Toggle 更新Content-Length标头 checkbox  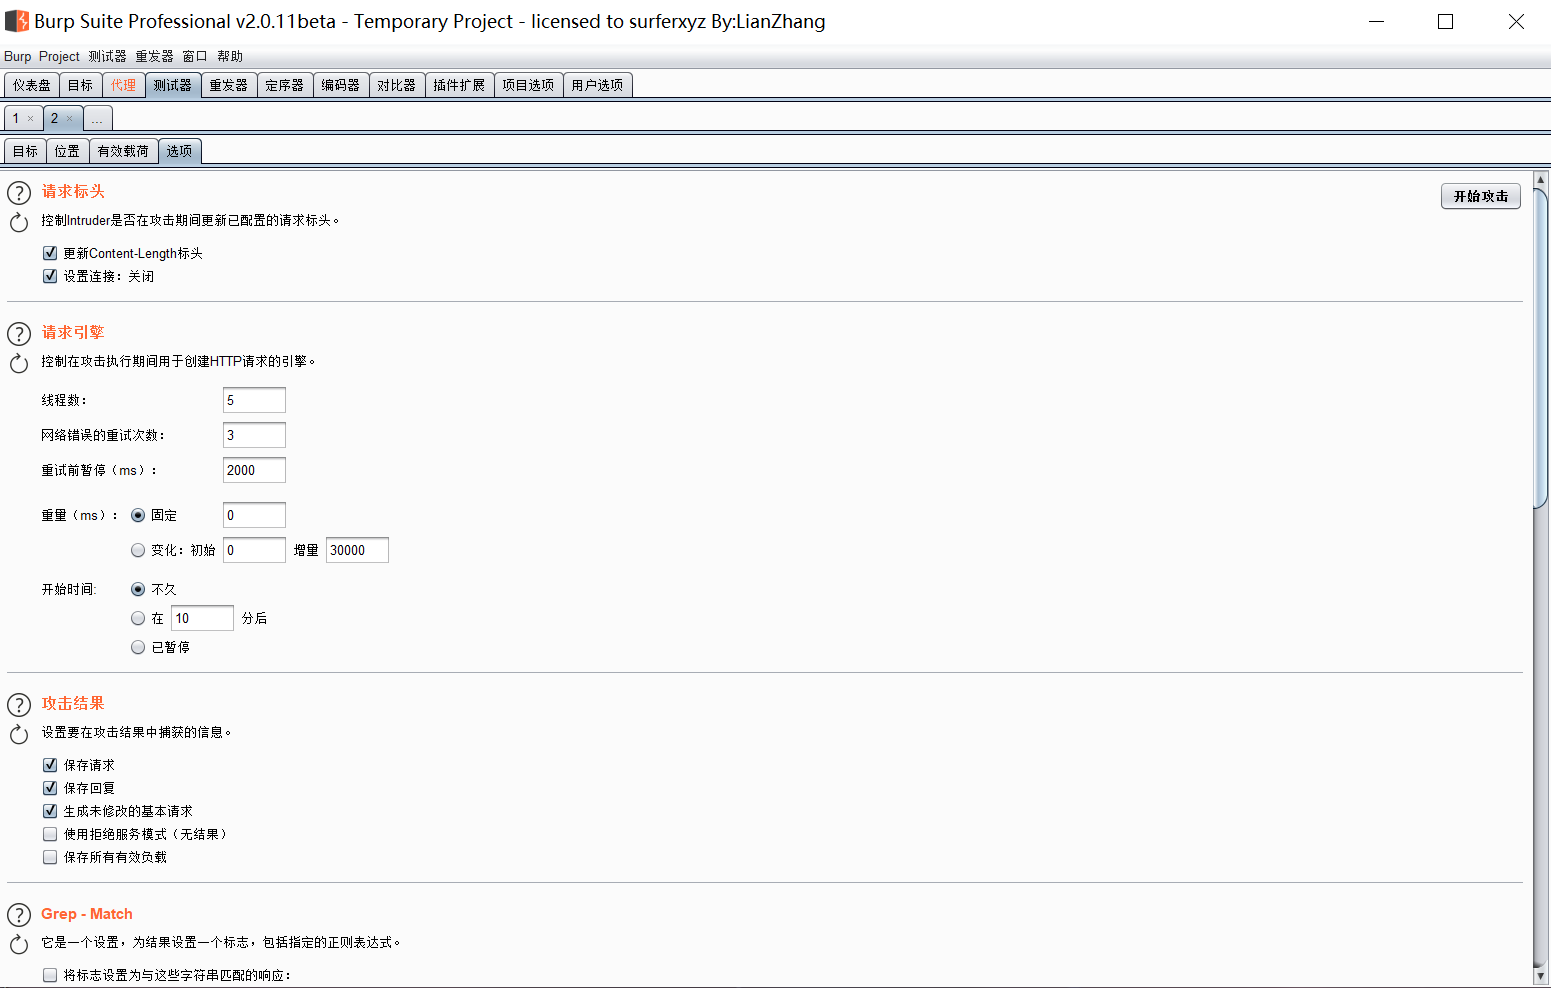coord(50,253)
